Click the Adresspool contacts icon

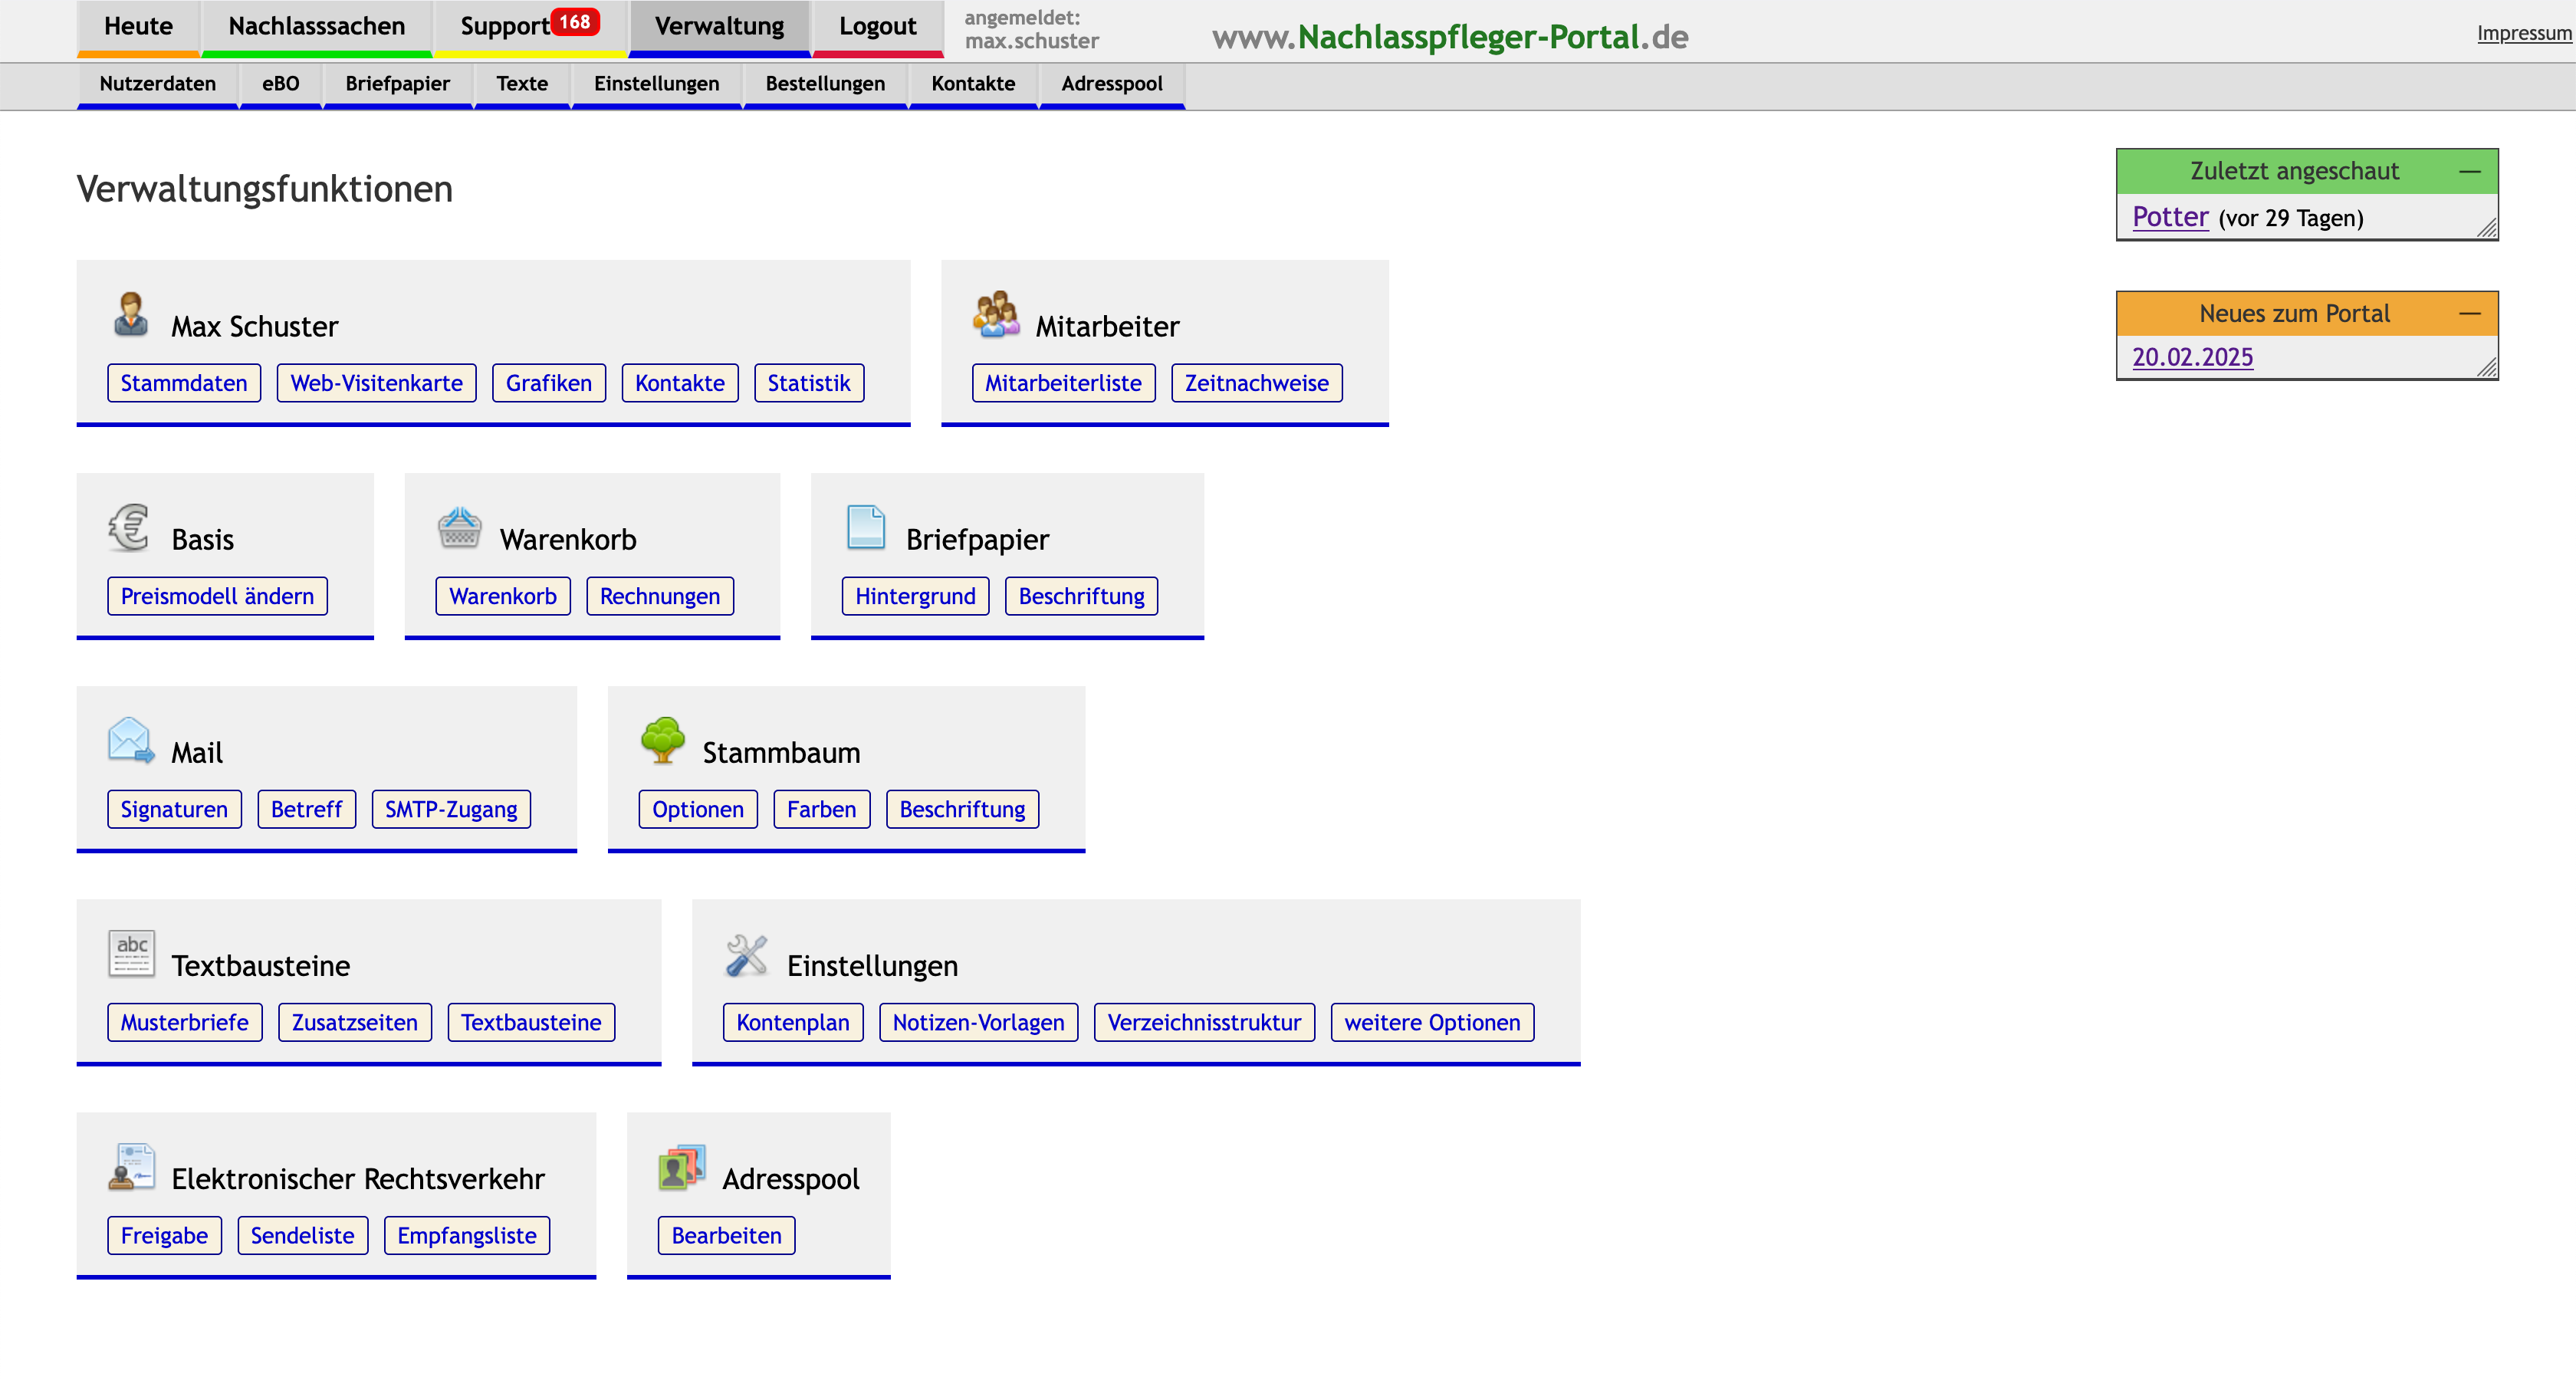coord(681,1167)
